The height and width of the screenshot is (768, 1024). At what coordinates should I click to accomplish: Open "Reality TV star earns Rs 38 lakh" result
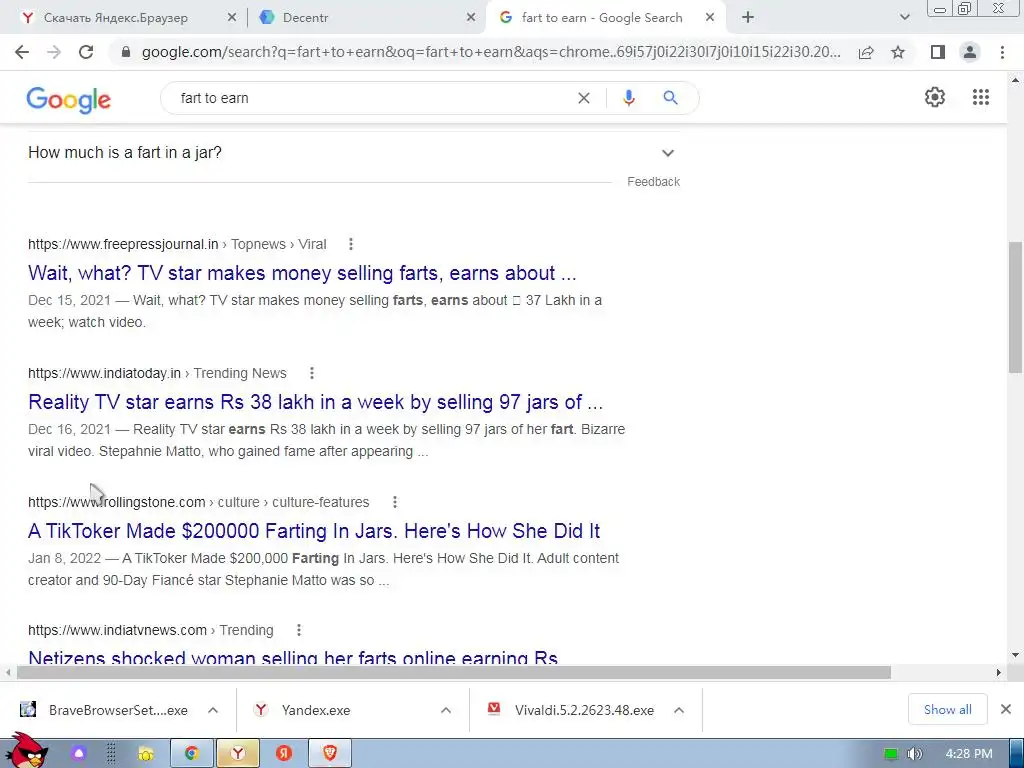click(315, 402)
